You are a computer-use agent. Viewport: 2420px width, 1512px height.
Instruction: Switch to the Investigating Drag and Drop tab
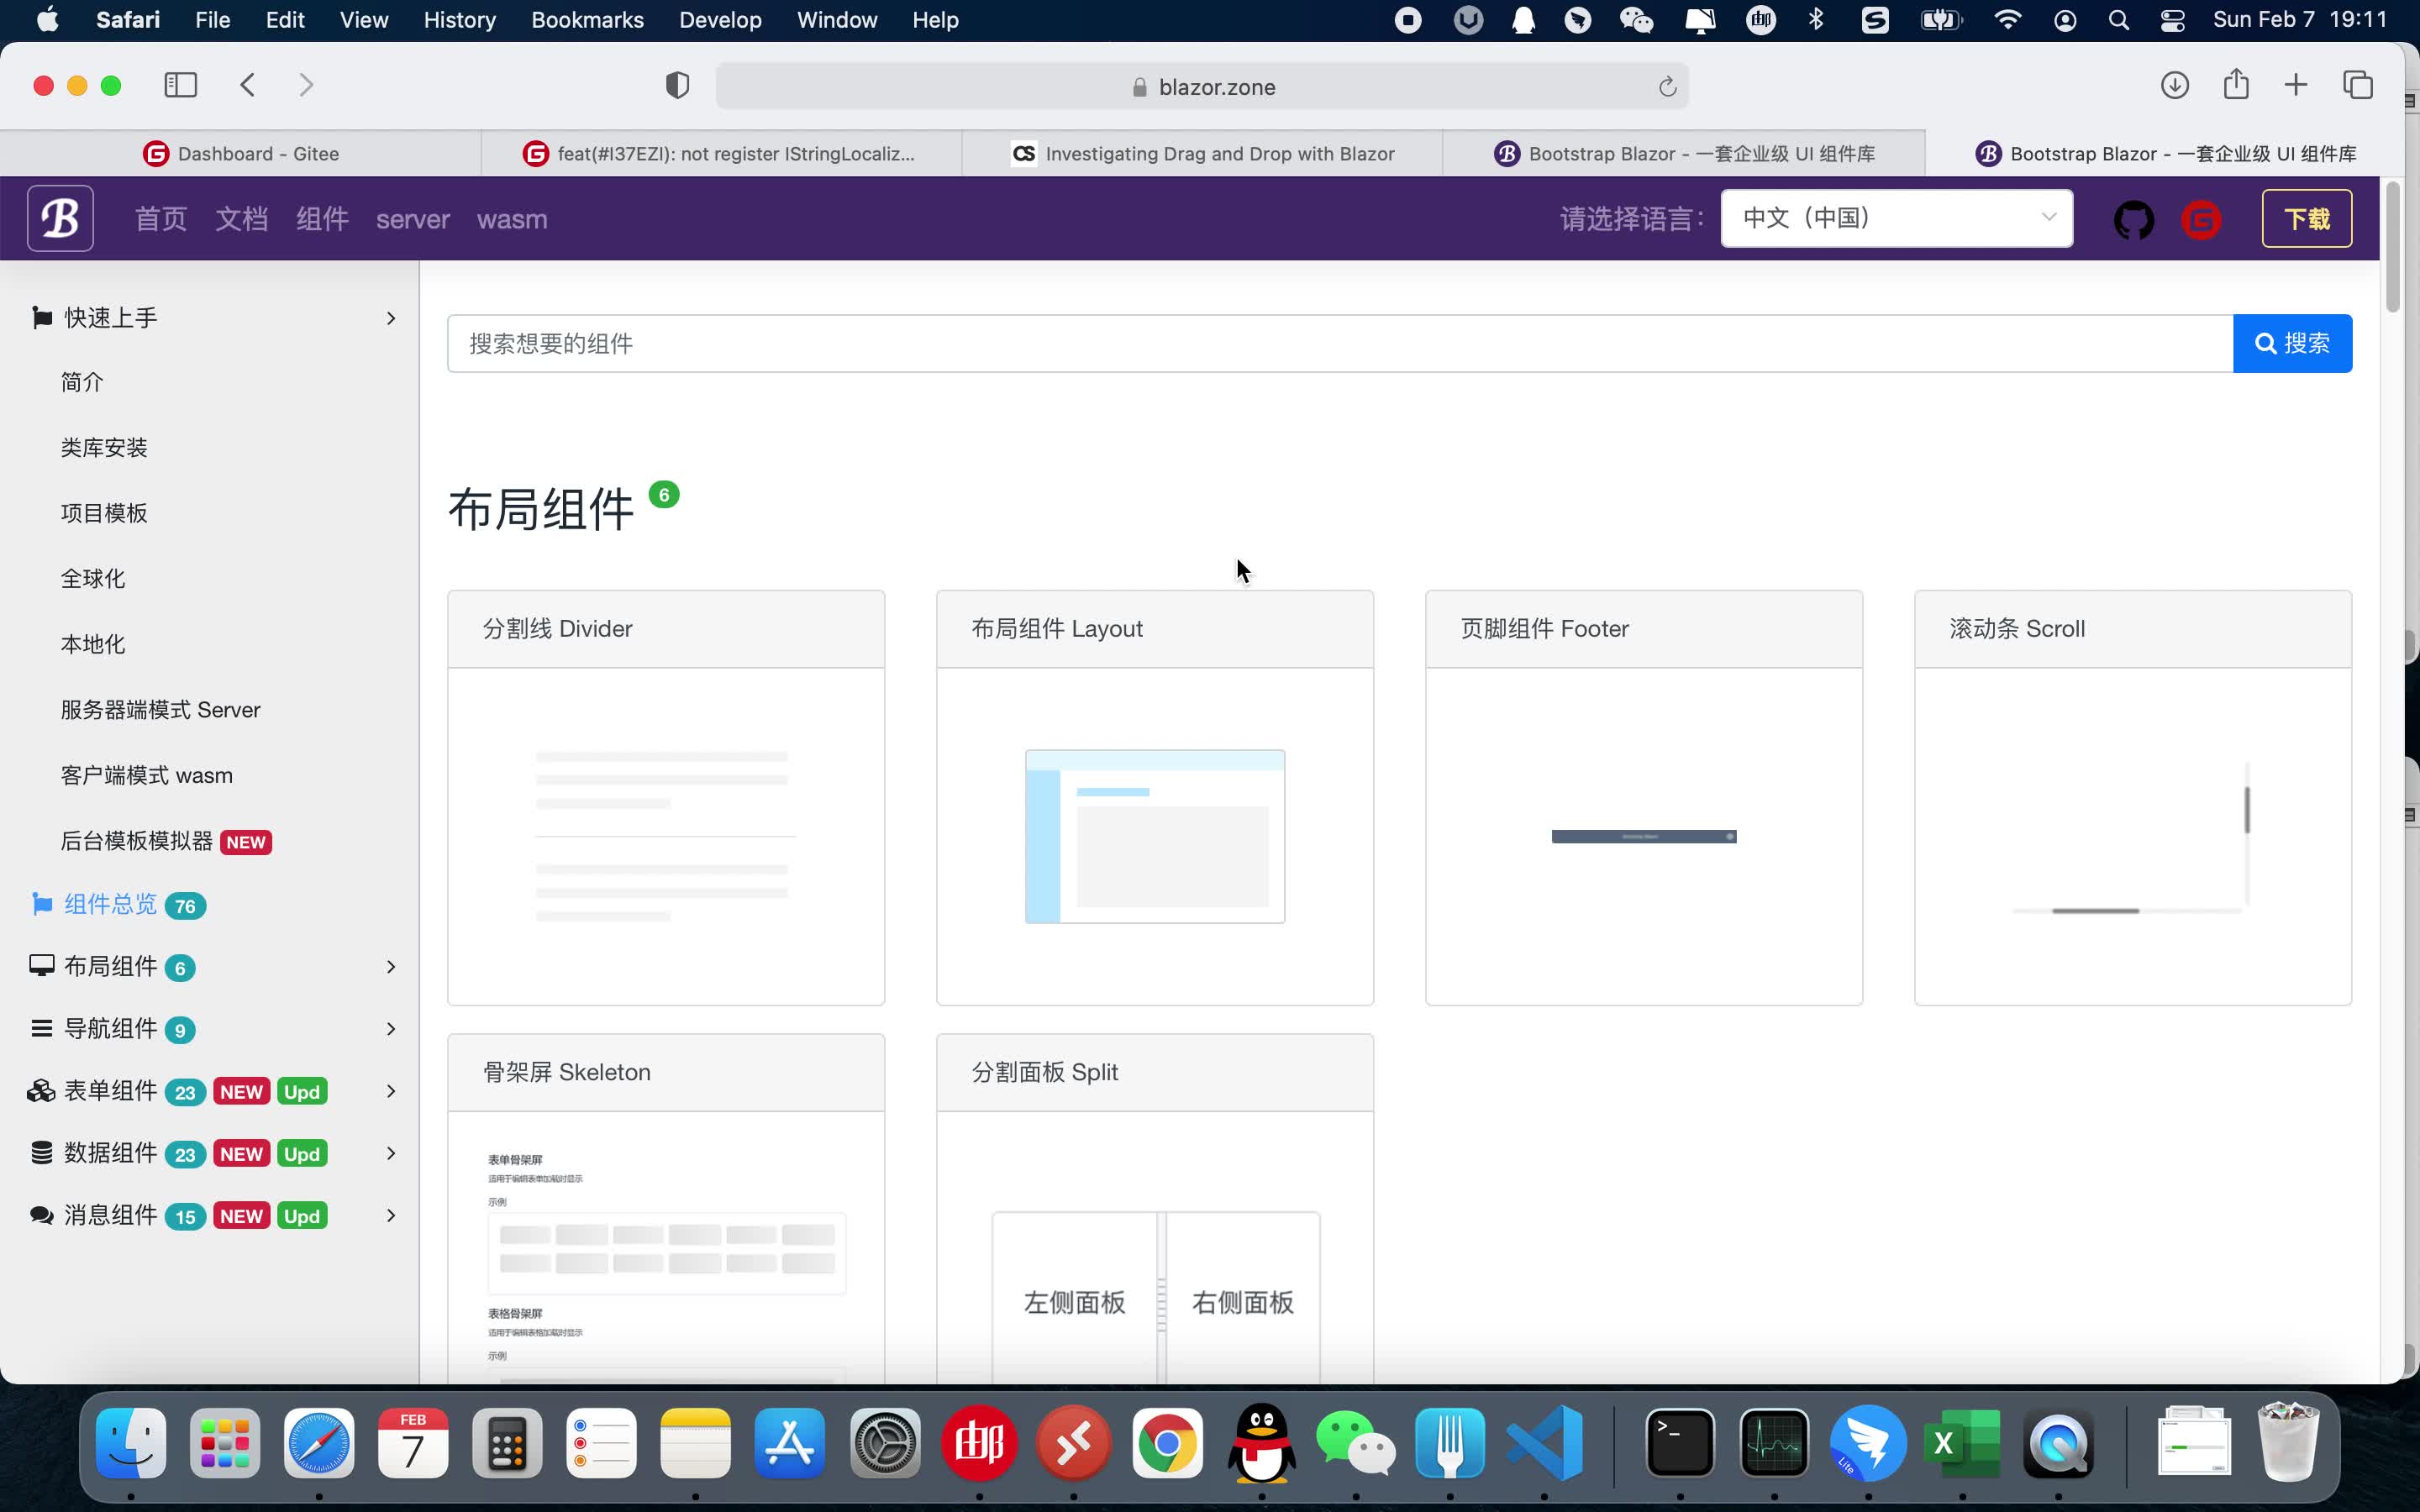1200,153
